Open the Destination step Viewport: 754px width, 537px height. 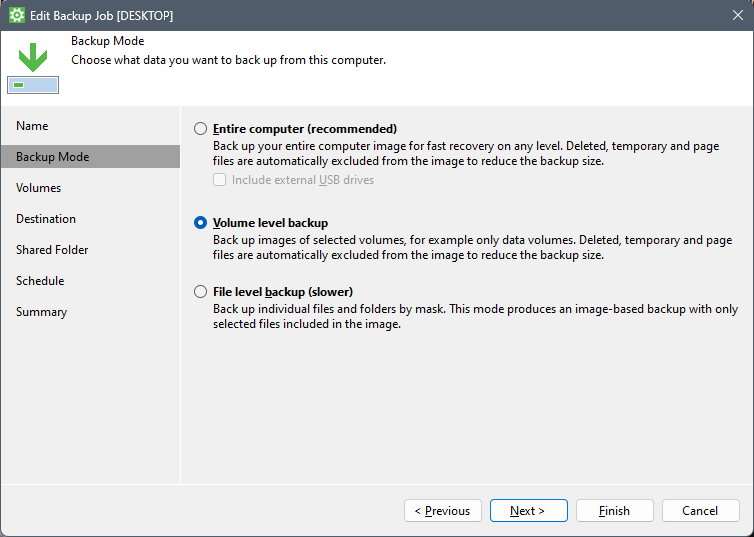(x=46, y=219)
